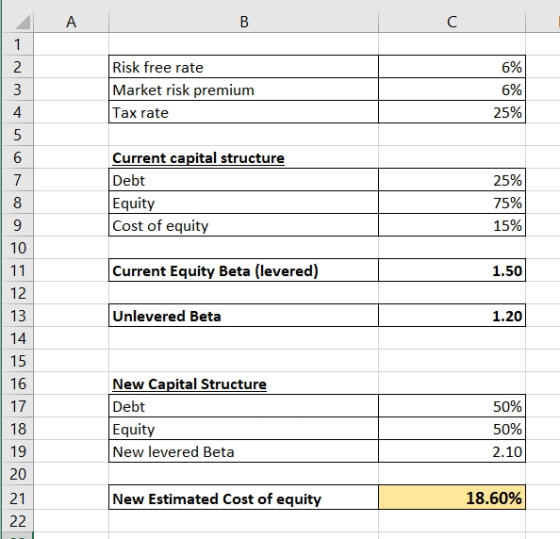Image resolution: width=560 pixels, height=539 pixels.
Task: Click the 'New Capital Structure' heading
Action: pyautogui.click(x=189, y=384)
